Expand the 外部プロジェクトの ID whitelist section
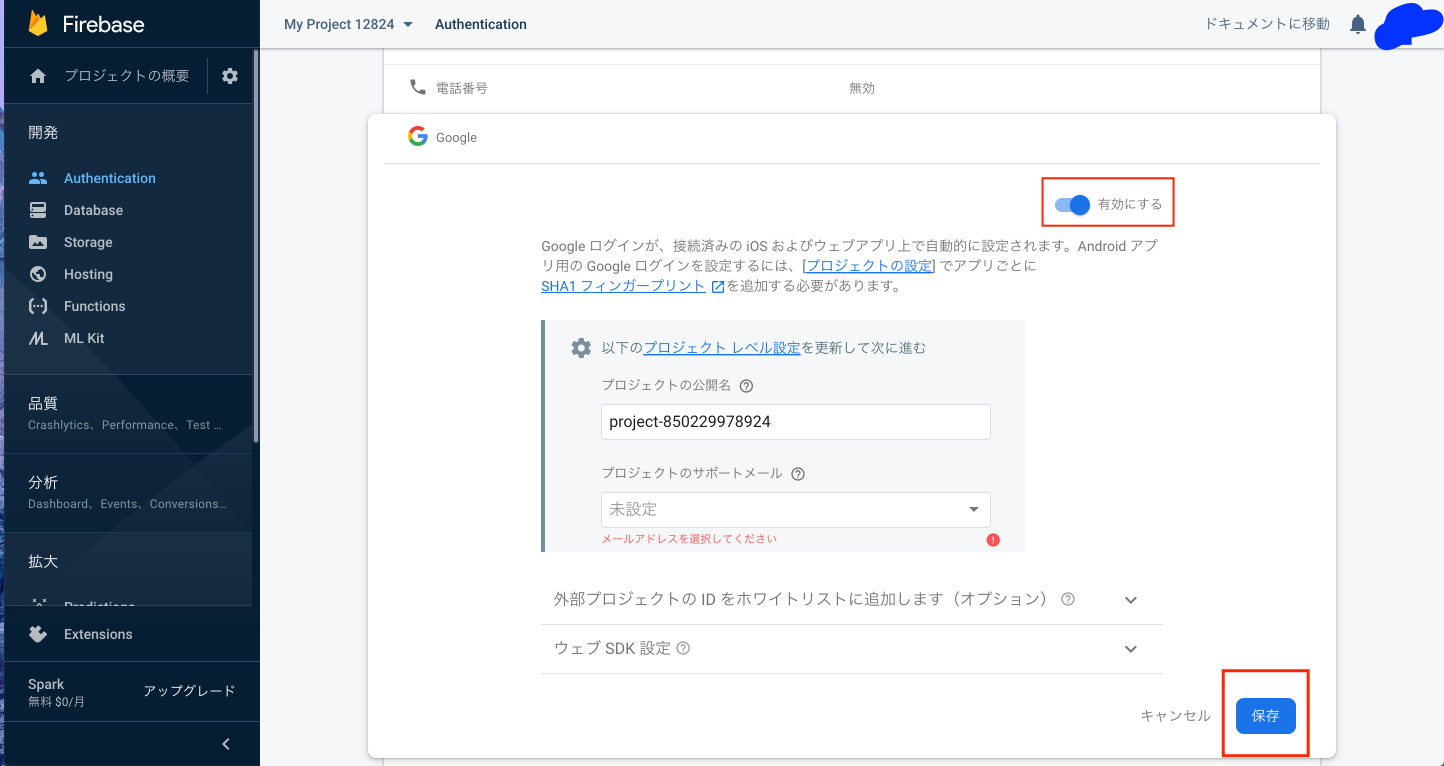This screenshot has height=766, width=1444. 1130,599
